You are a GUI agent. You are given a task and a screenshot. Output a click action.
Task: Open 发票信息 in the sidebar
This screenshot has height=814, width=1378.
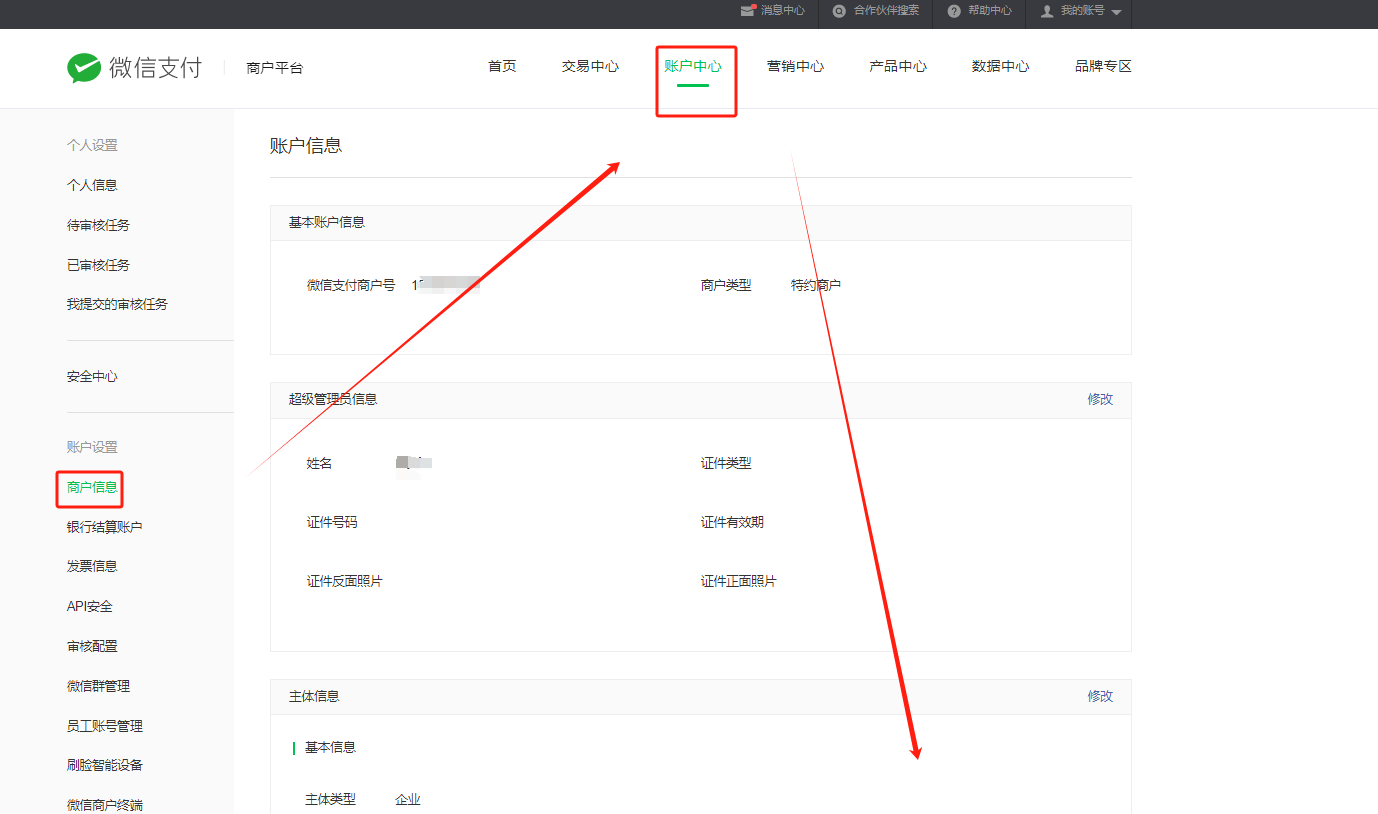tap(92, 566)
